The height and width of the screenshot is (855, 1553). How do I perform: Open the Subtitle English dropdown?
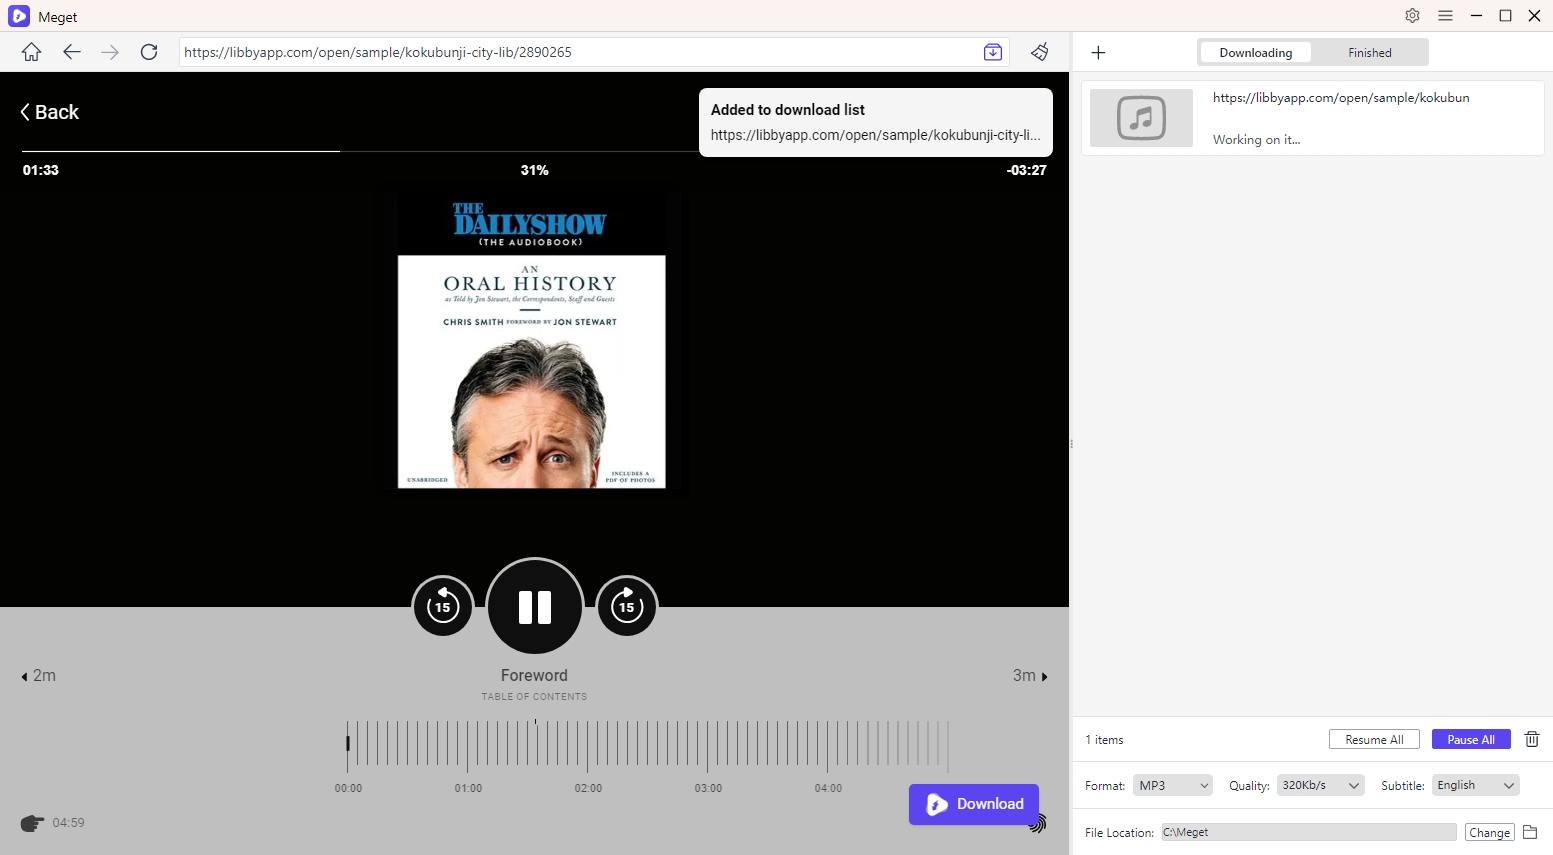pyautogui.click(x=1475, y=785)
